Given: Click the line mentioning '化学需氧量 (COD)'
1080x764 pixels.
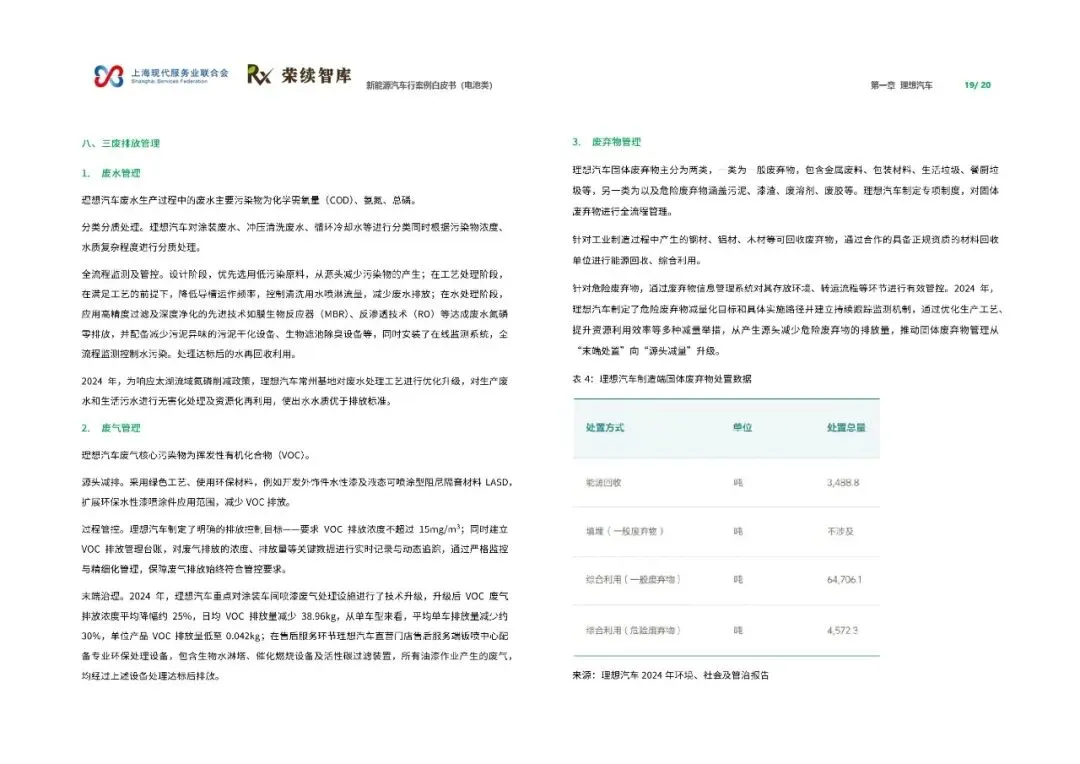Looking at the screenshot, I should [249, 200].
